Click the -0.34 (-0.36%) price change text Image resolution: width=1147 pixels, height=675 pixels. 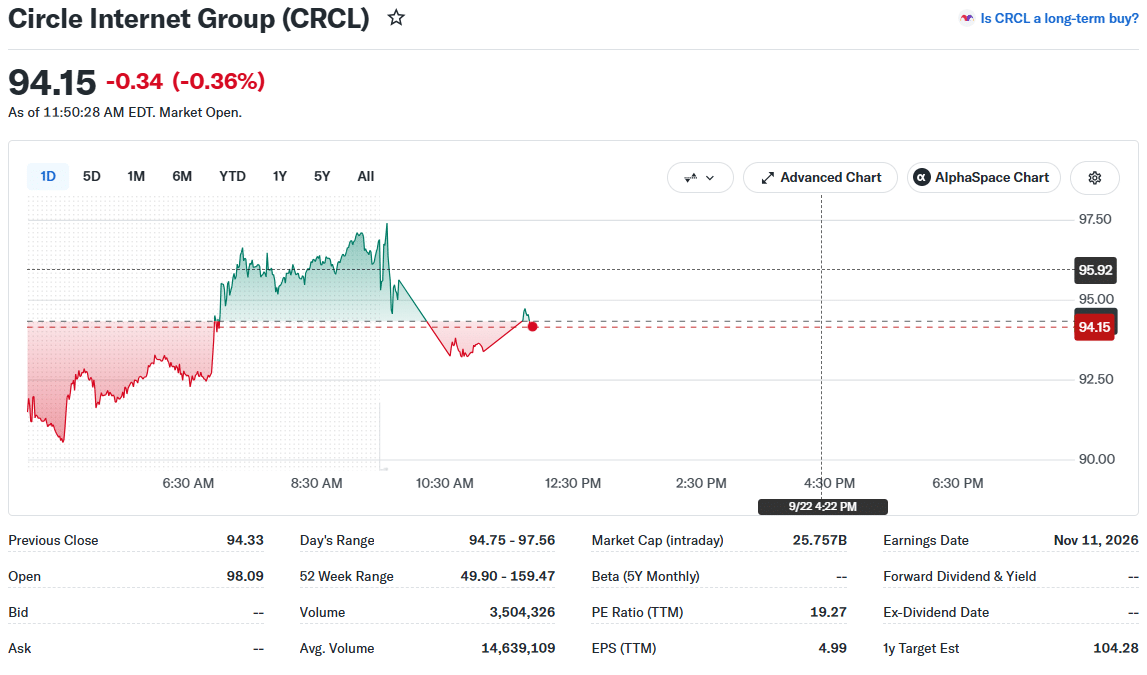[185, 80]
